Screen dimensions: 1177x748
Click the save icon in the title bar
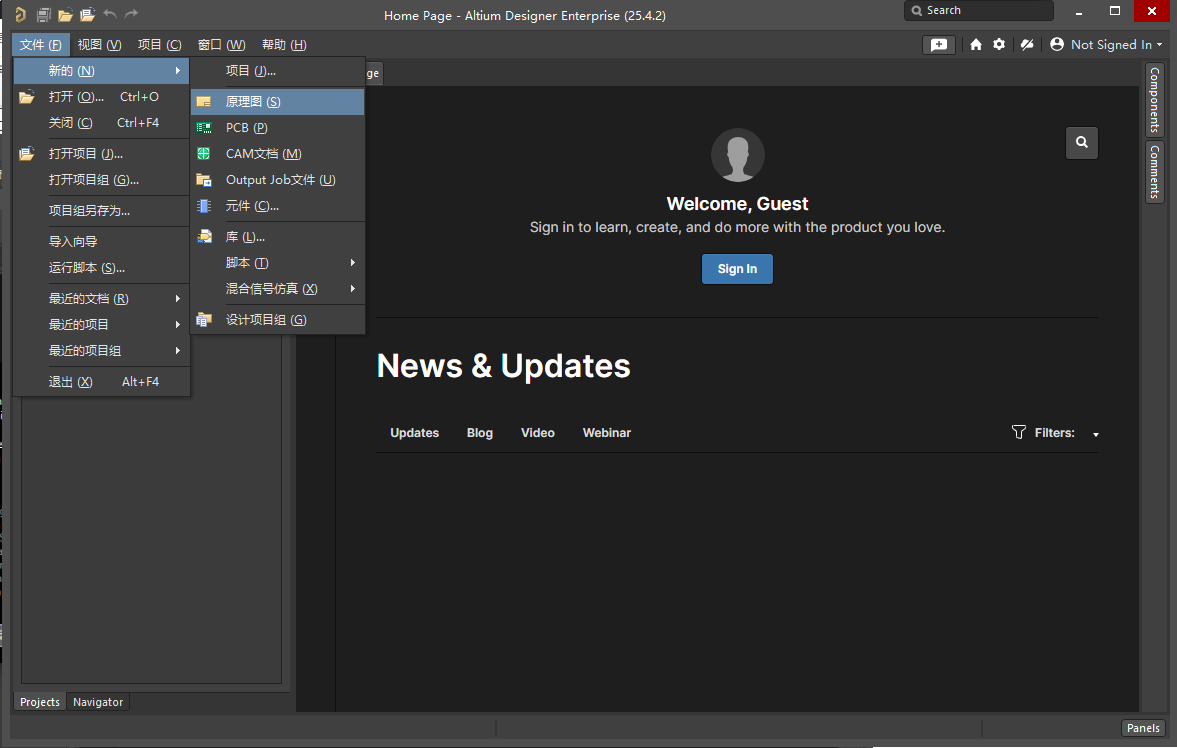point(44,14)
